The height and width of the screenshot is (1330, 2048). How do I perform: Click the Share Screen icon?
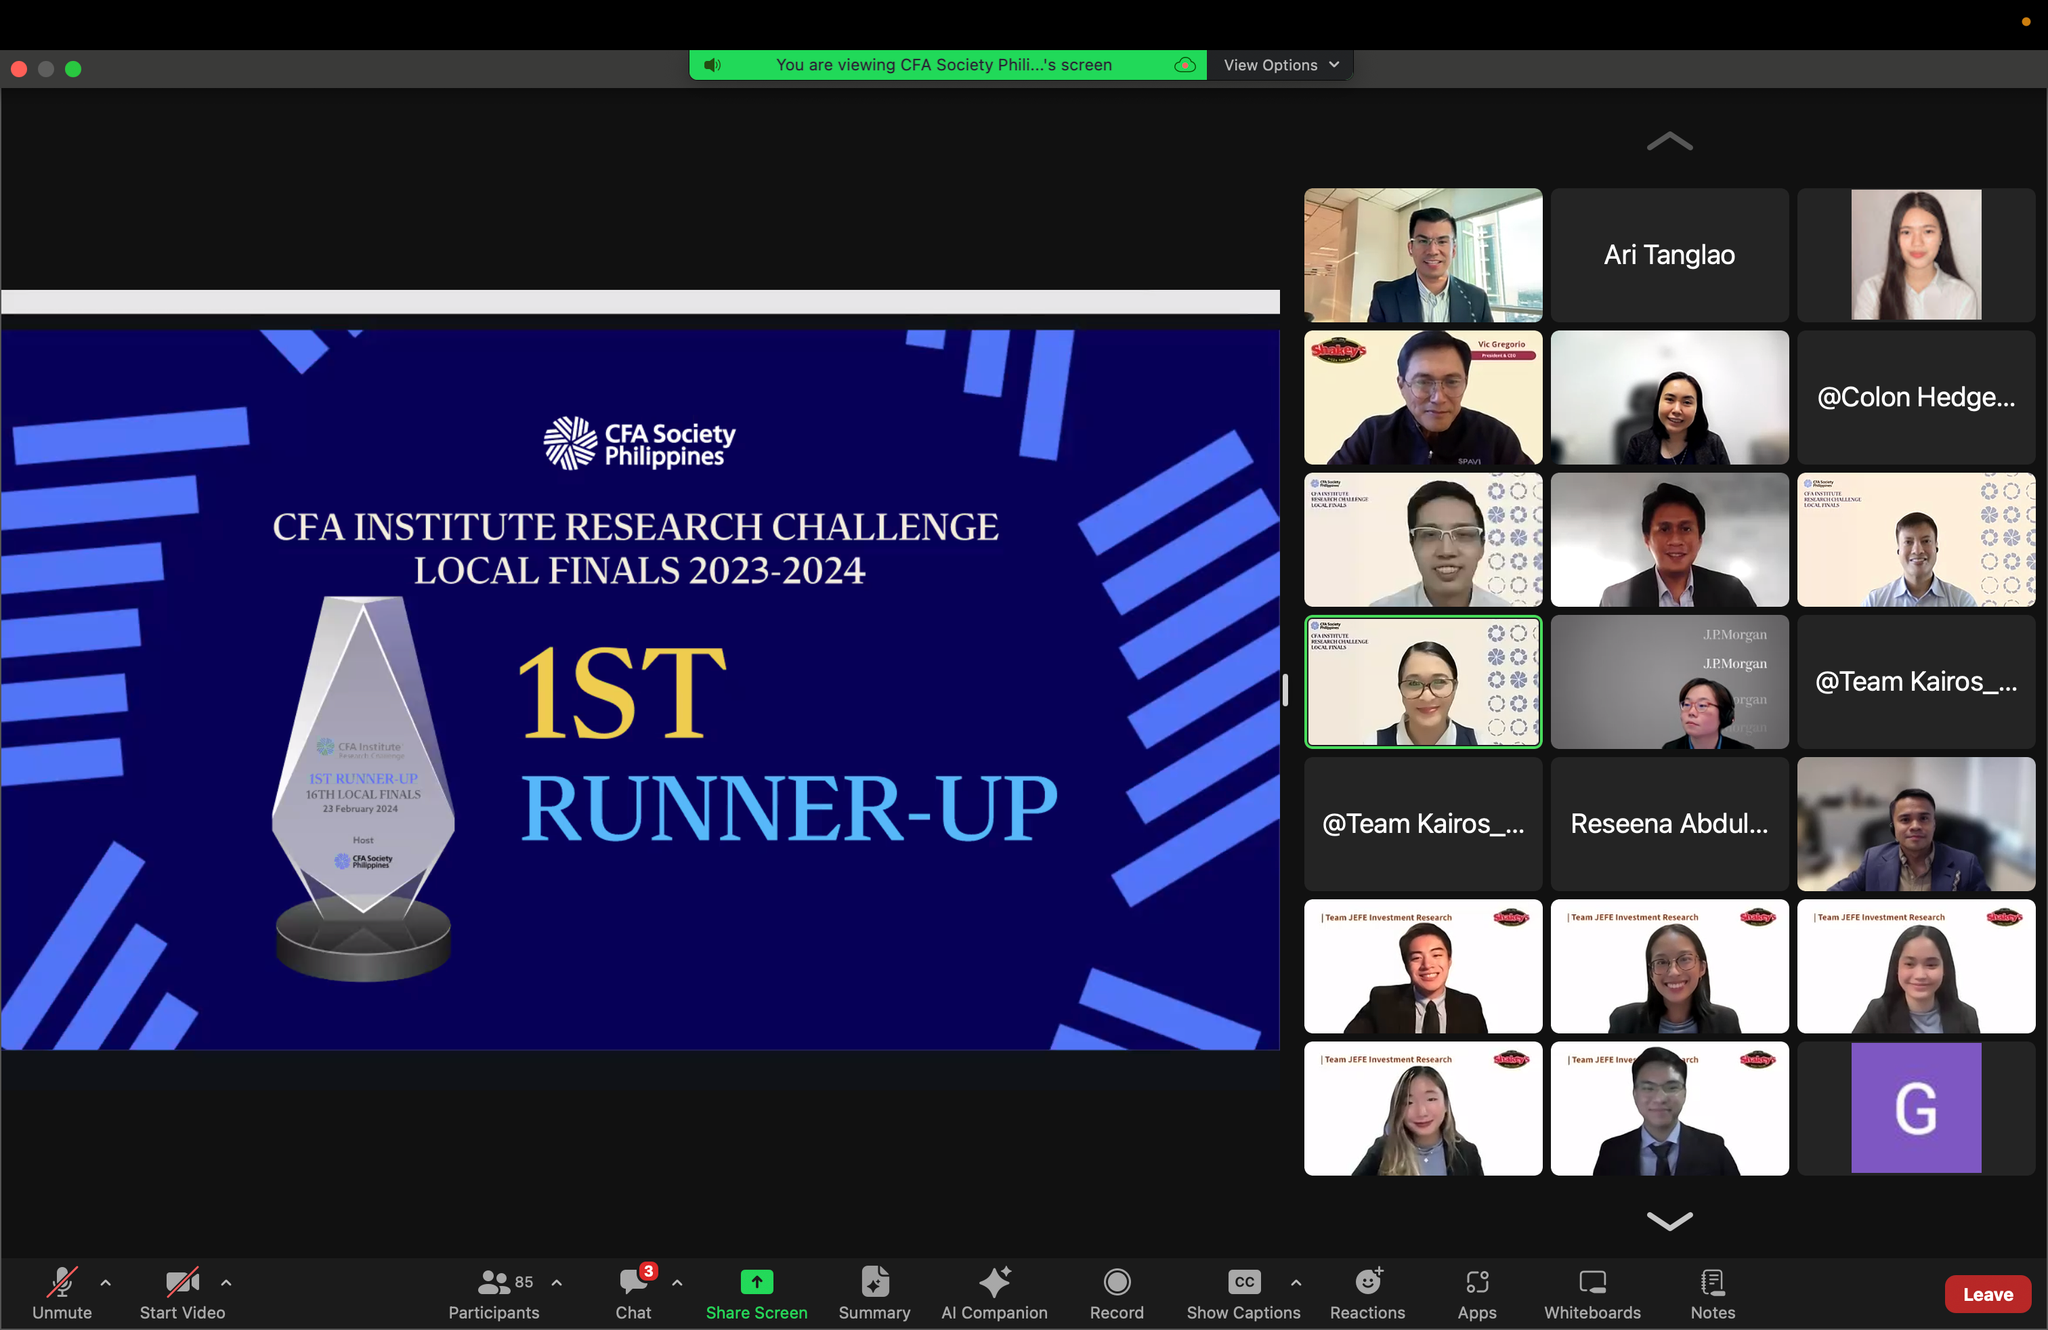coord(756,1283)
